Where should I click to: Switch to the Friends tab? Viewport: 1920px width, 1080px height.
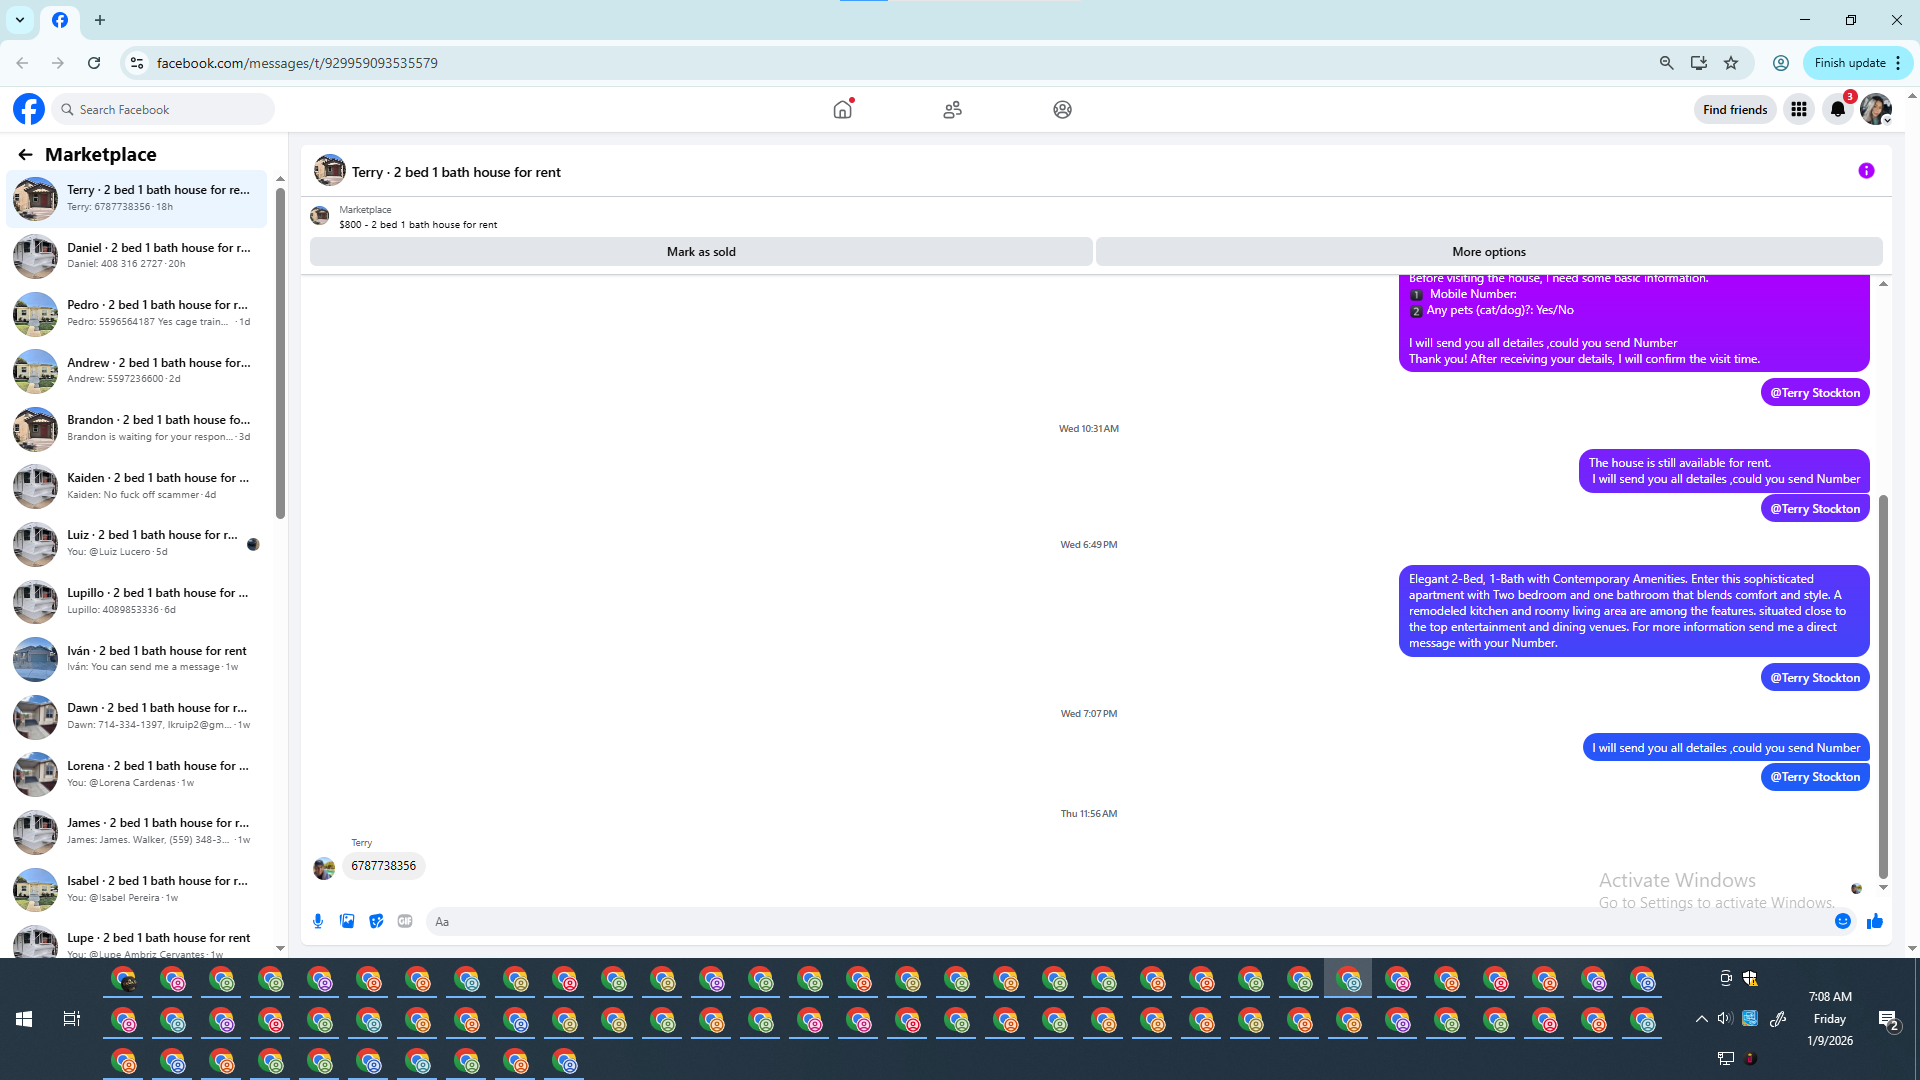[x=952, y=110]
